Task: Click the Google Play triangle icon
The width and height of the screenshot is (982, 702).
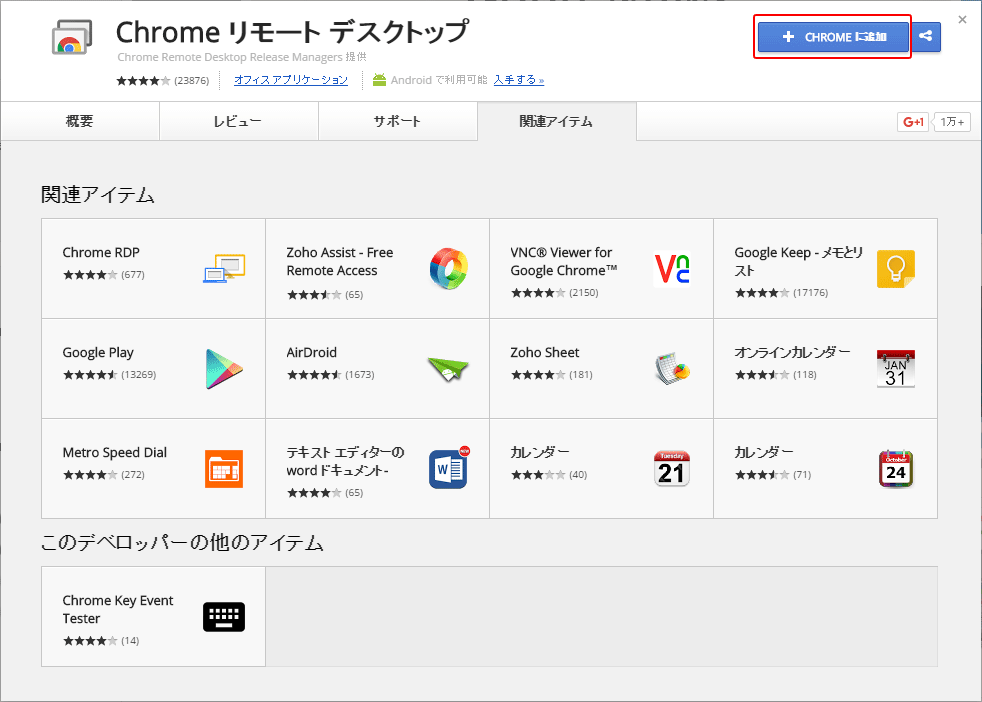Action: [224, 369]
